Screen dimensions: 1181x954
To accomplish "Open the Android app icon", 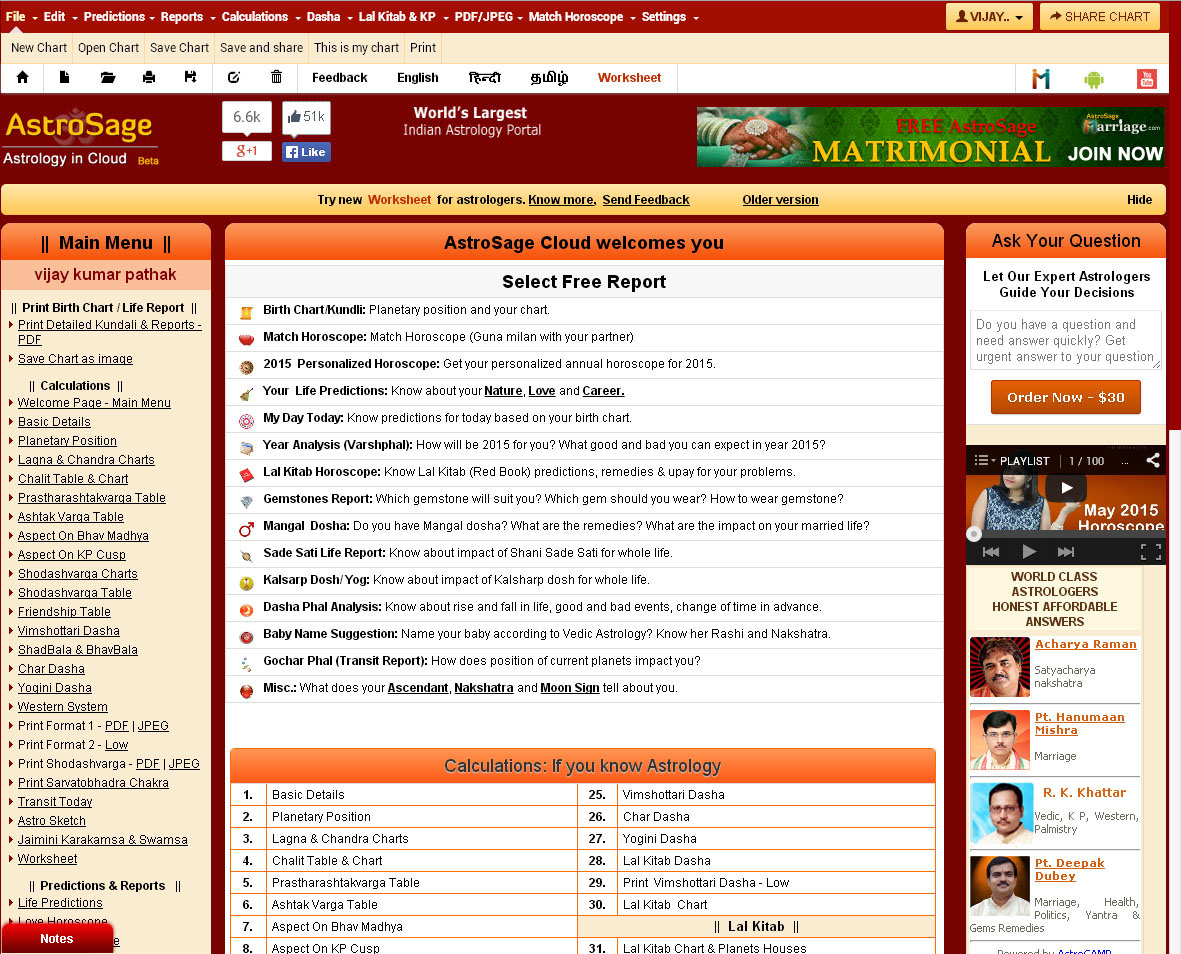I will coord(1094,78).
